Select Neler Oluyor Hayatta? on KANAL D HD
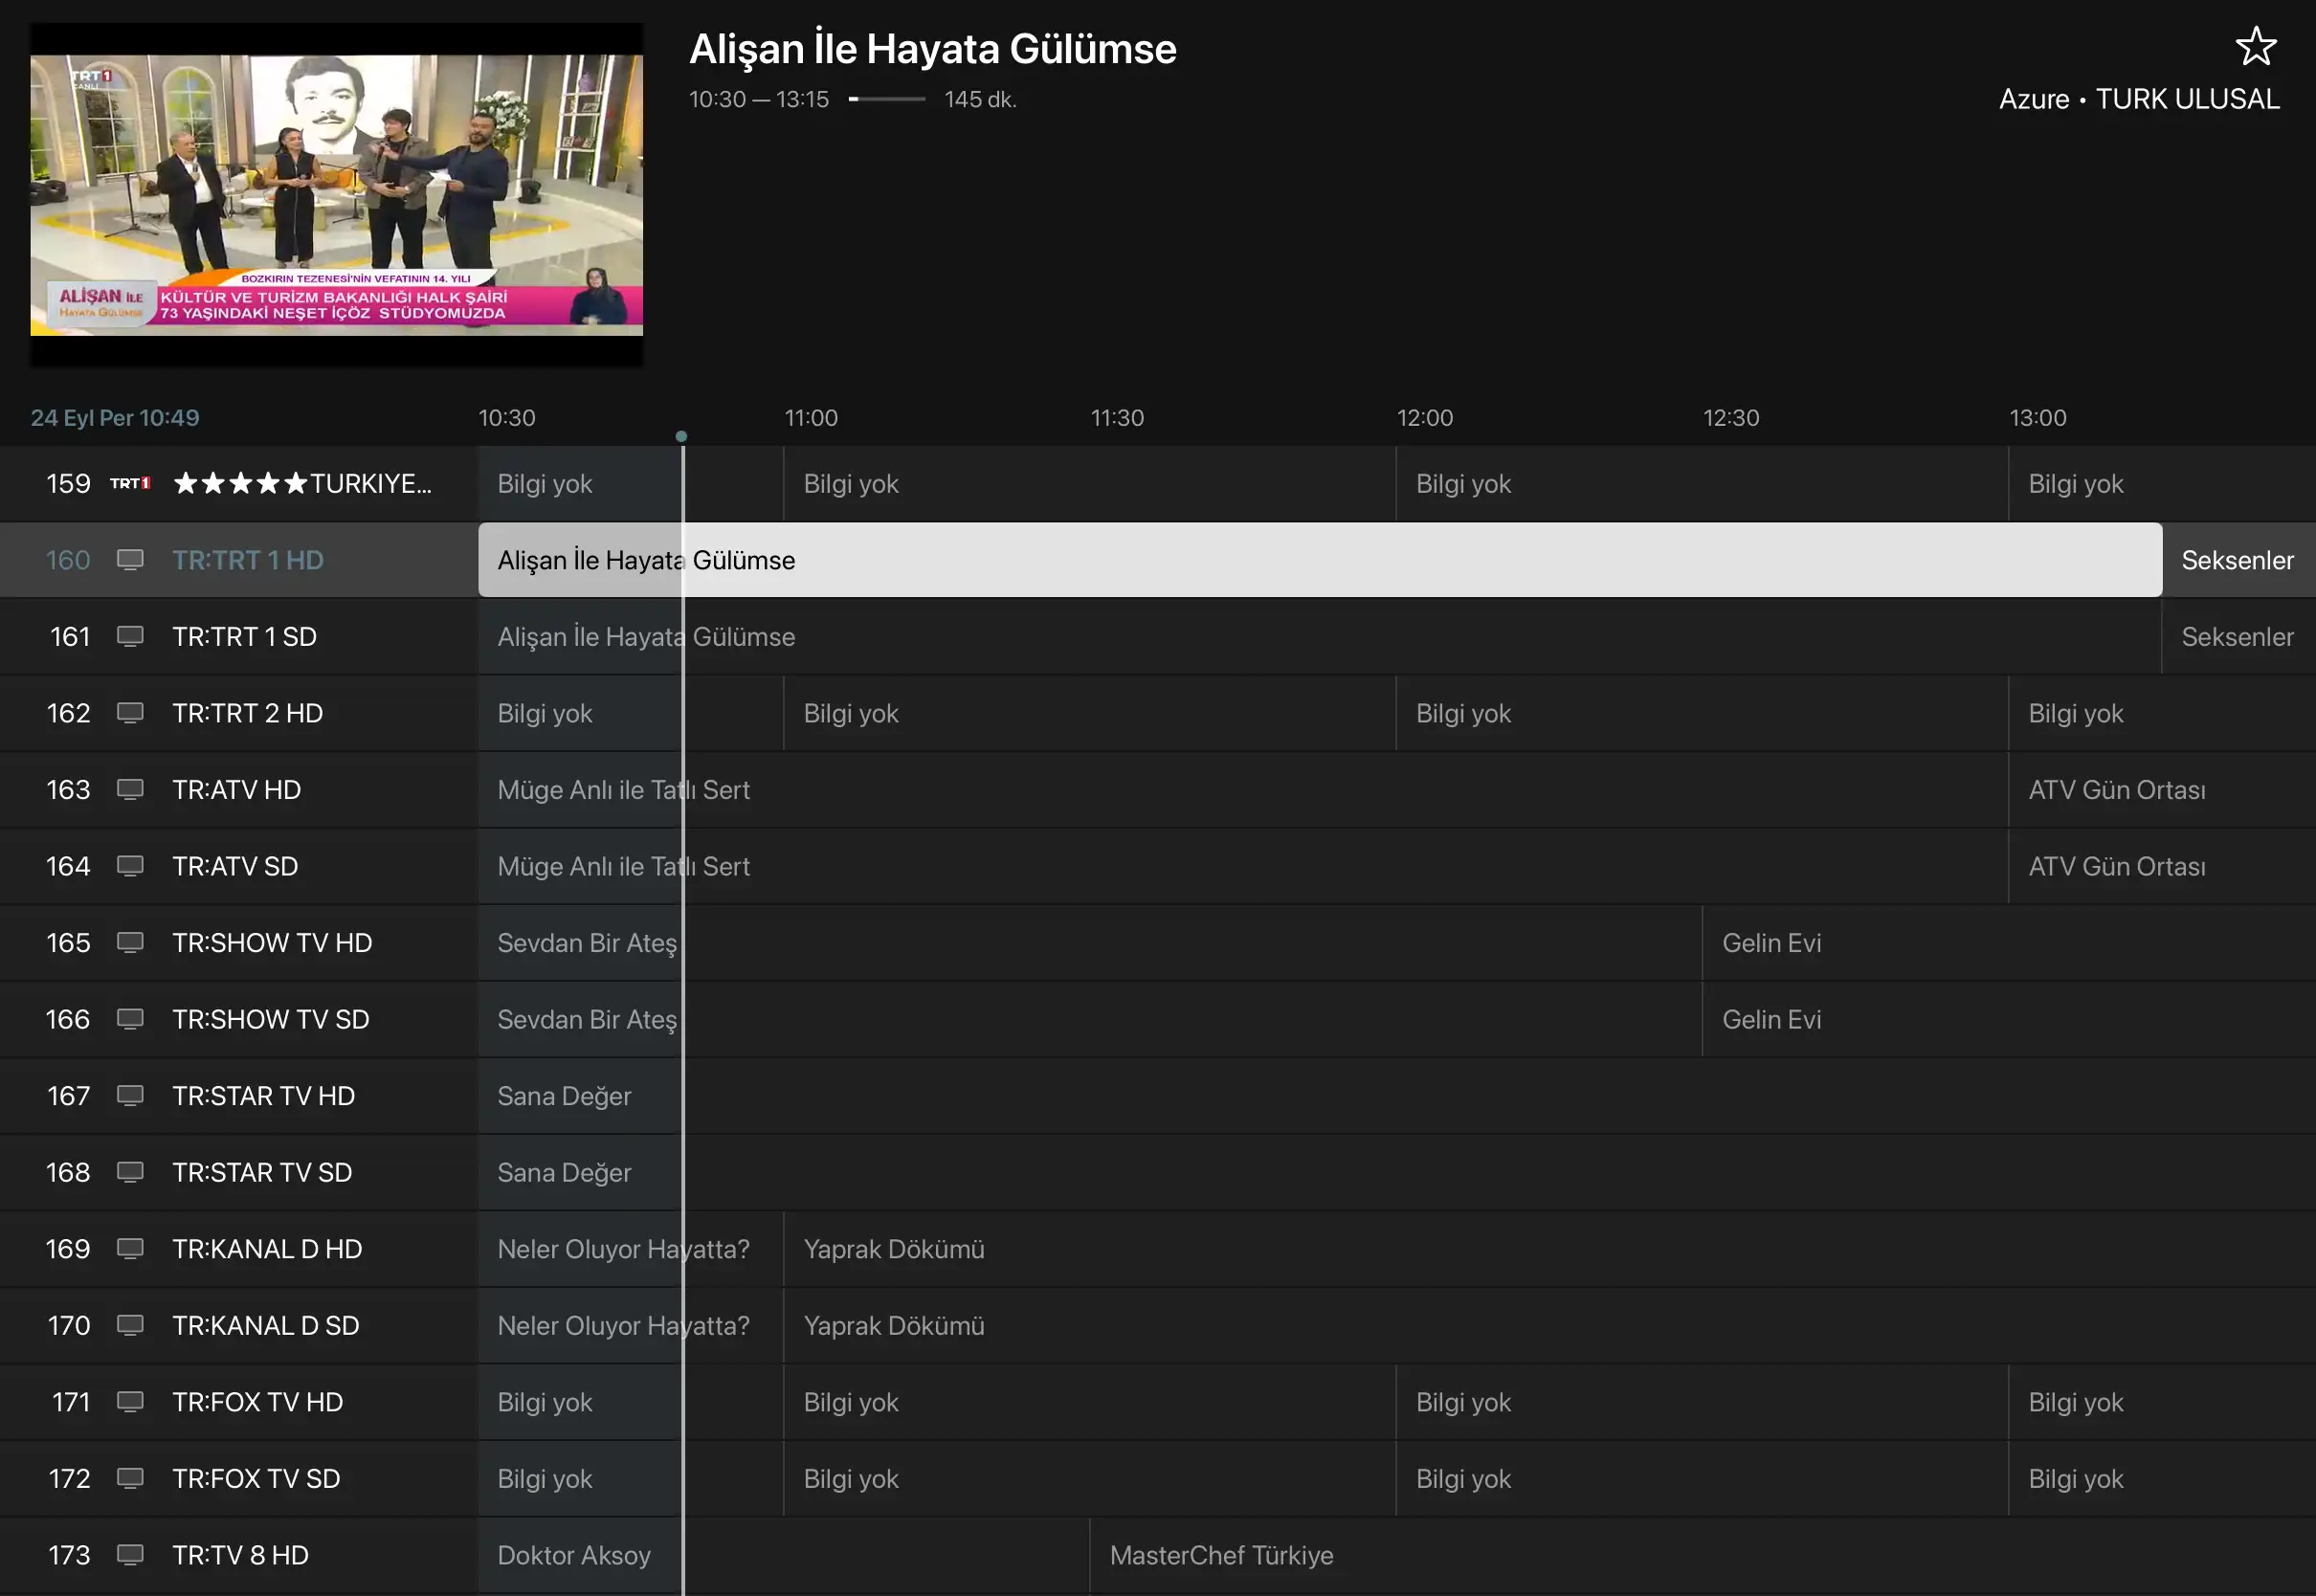This screenshot has width=2316, height=1596. [x=631, y=1249]
